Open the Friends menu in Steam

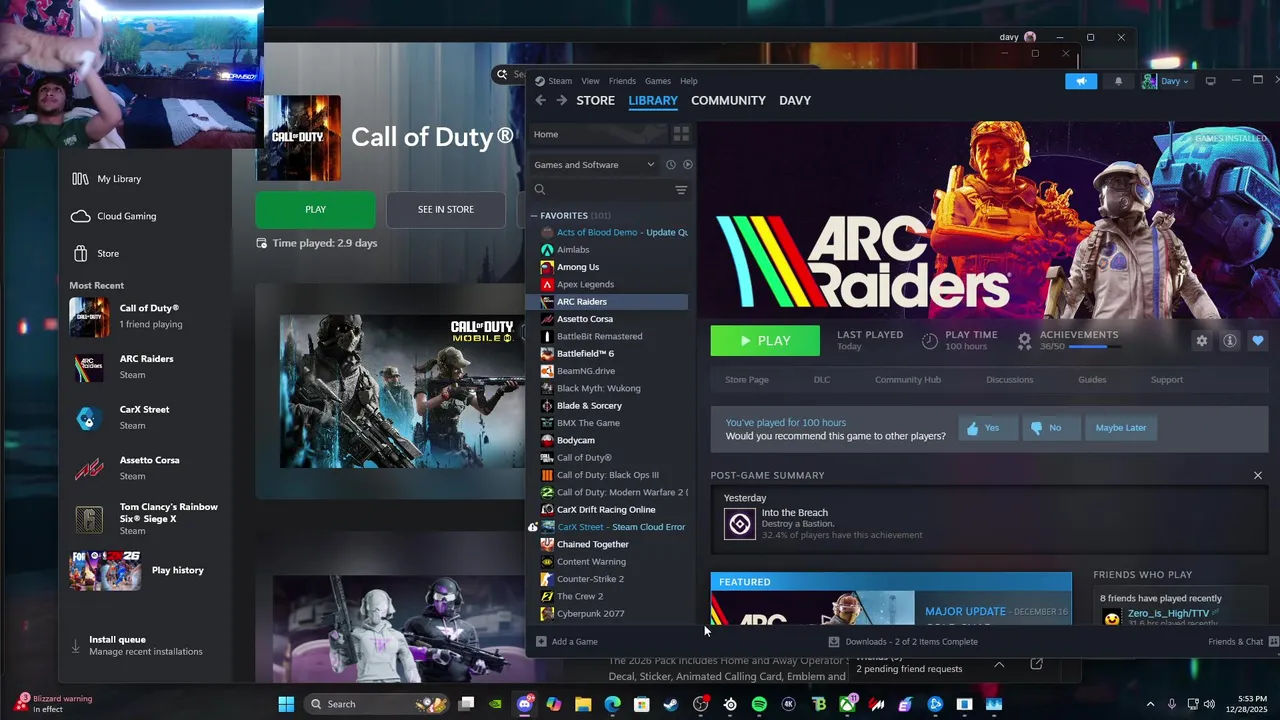point(622,81)
